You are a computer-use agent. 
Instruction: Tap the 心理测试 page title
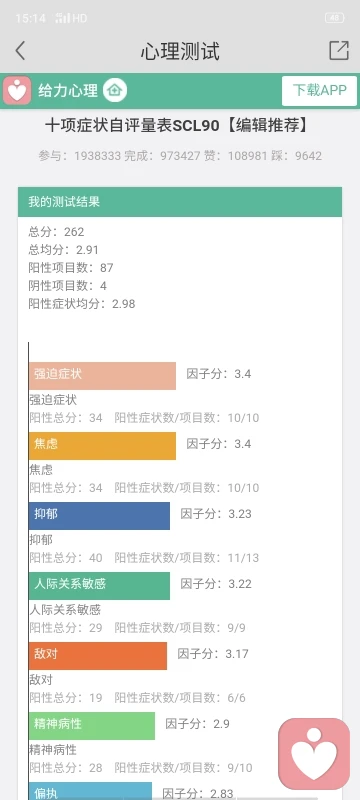point(180,51)
